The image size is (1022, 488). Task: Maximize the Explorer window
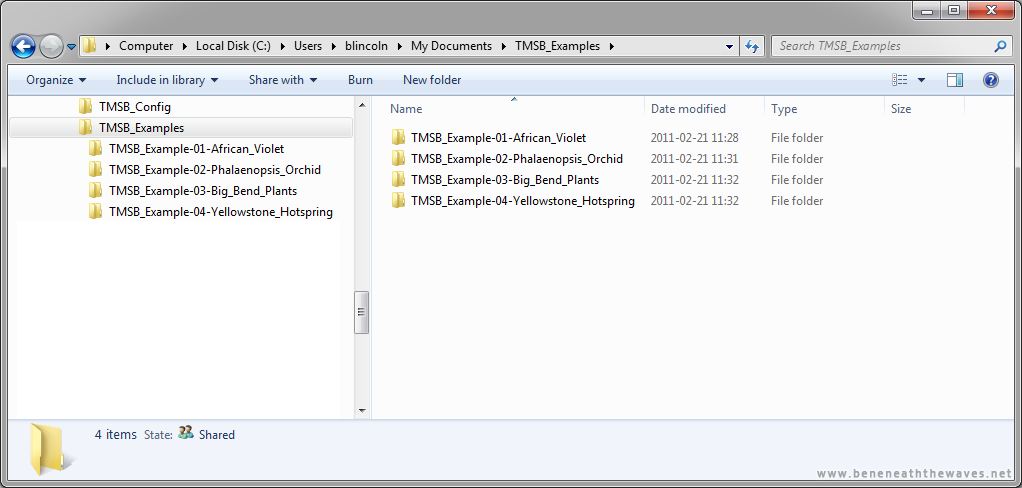coord(953,10)
